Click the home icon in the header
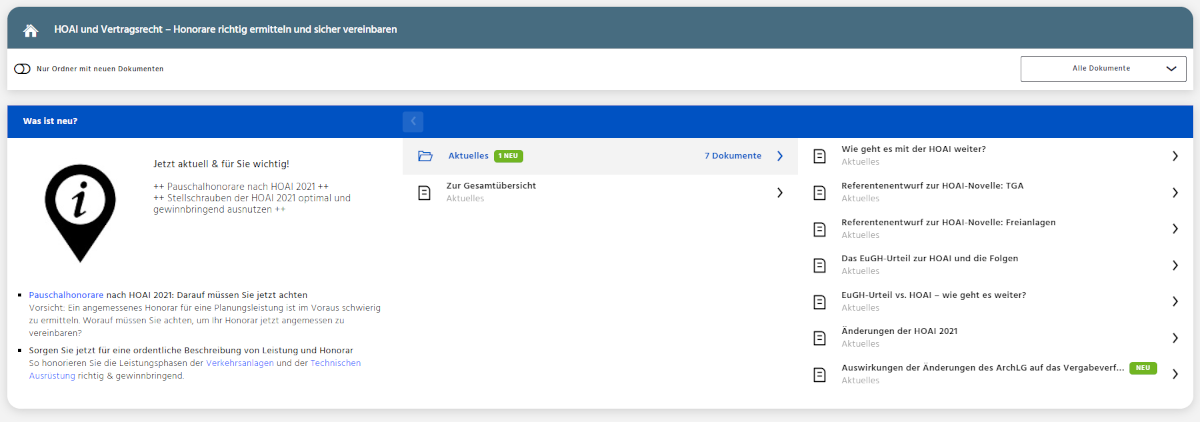 coord(31,30)
